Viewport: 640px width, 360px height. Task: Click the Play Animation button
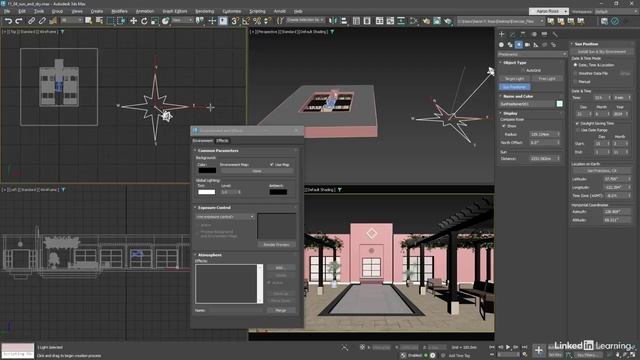[x=508, y=347]
